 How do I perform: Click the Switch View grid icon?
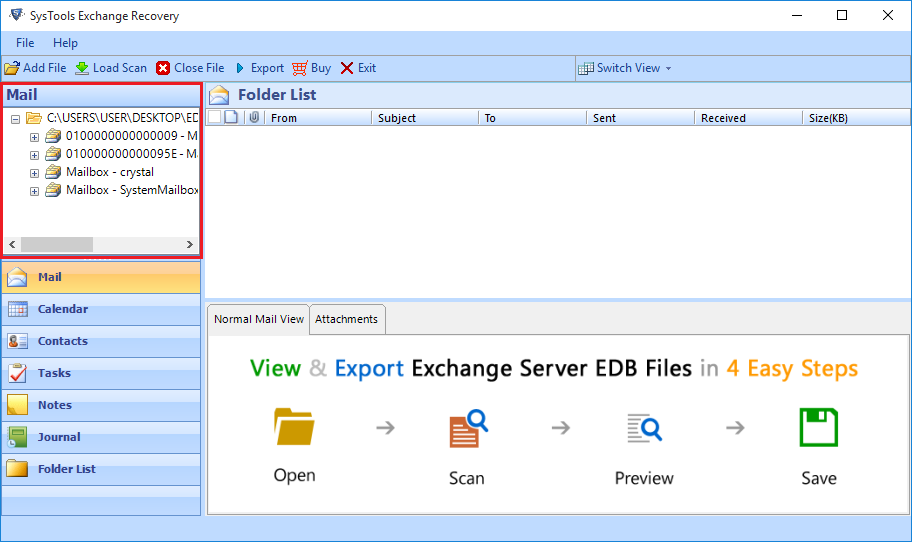[586, 69]
